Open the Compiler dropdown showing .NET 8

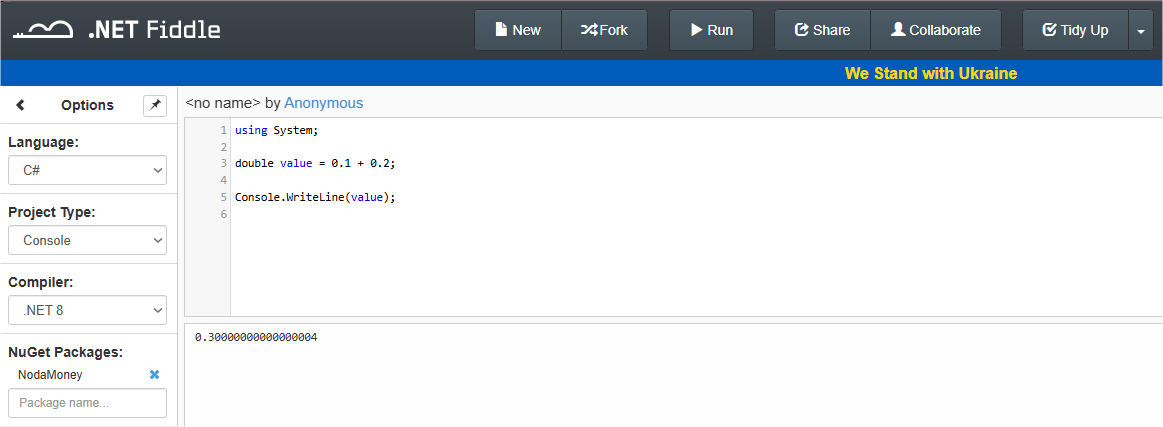(x=88, y=310)
